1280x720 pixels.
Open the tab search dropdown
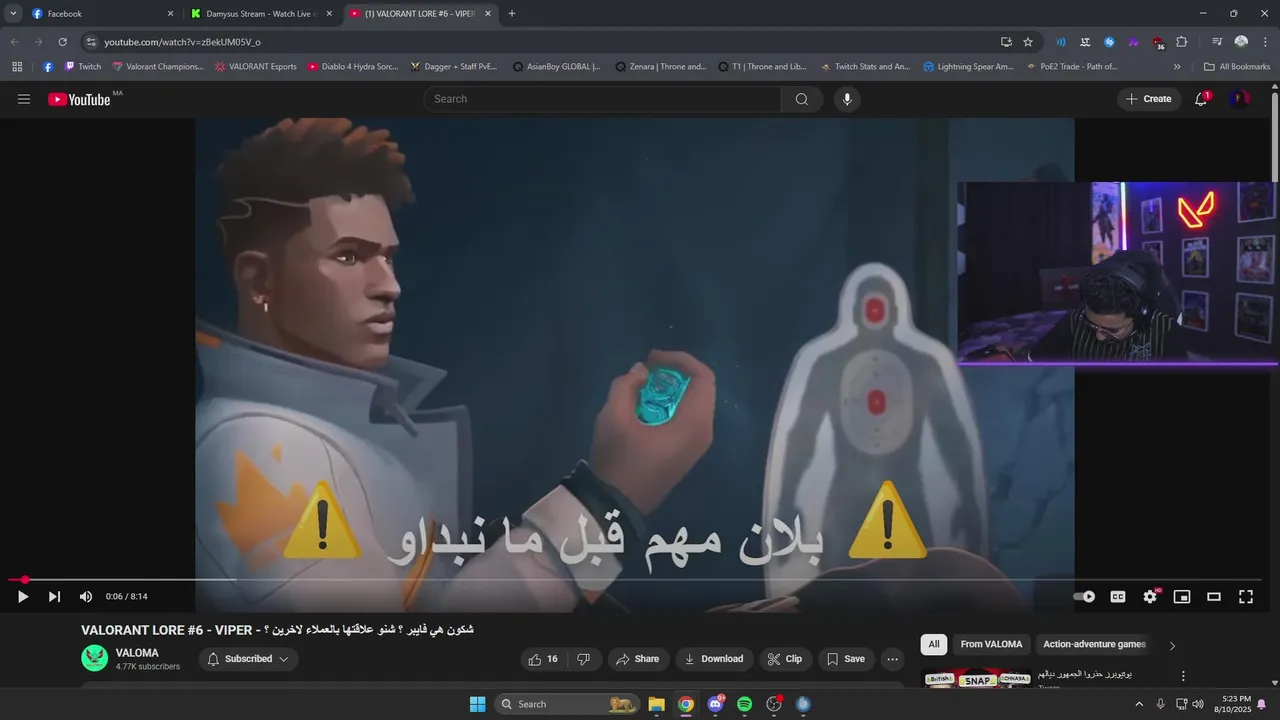[13, 14]
